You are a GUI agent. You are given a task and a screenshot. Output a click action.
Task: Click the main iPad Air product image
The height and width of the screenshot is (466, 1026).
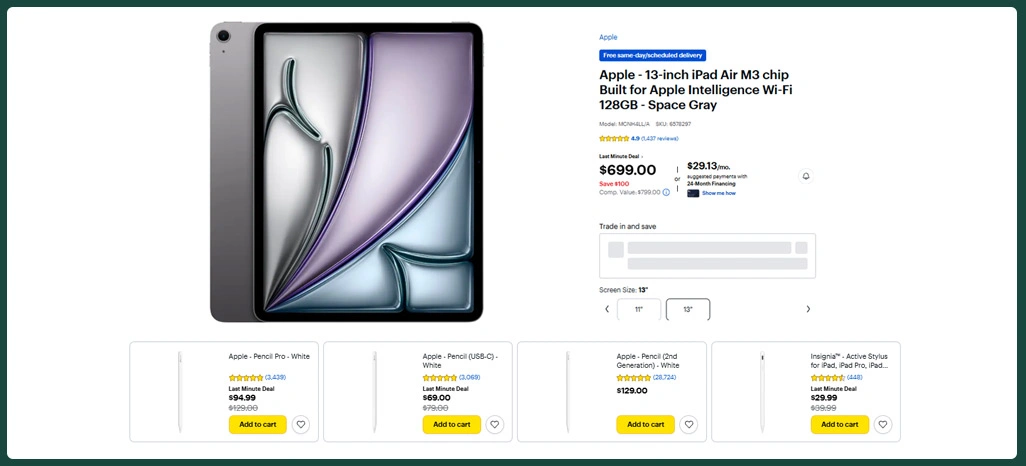click(346, 172)
